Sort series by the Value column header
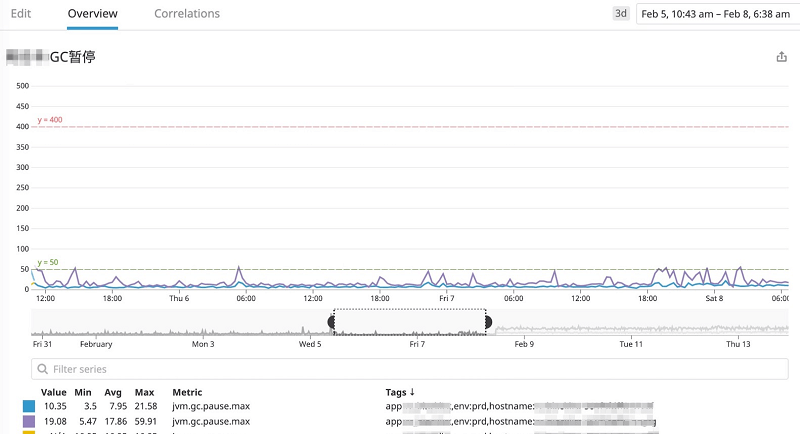Viewport: 800px width, 434px height. [54, 392]
